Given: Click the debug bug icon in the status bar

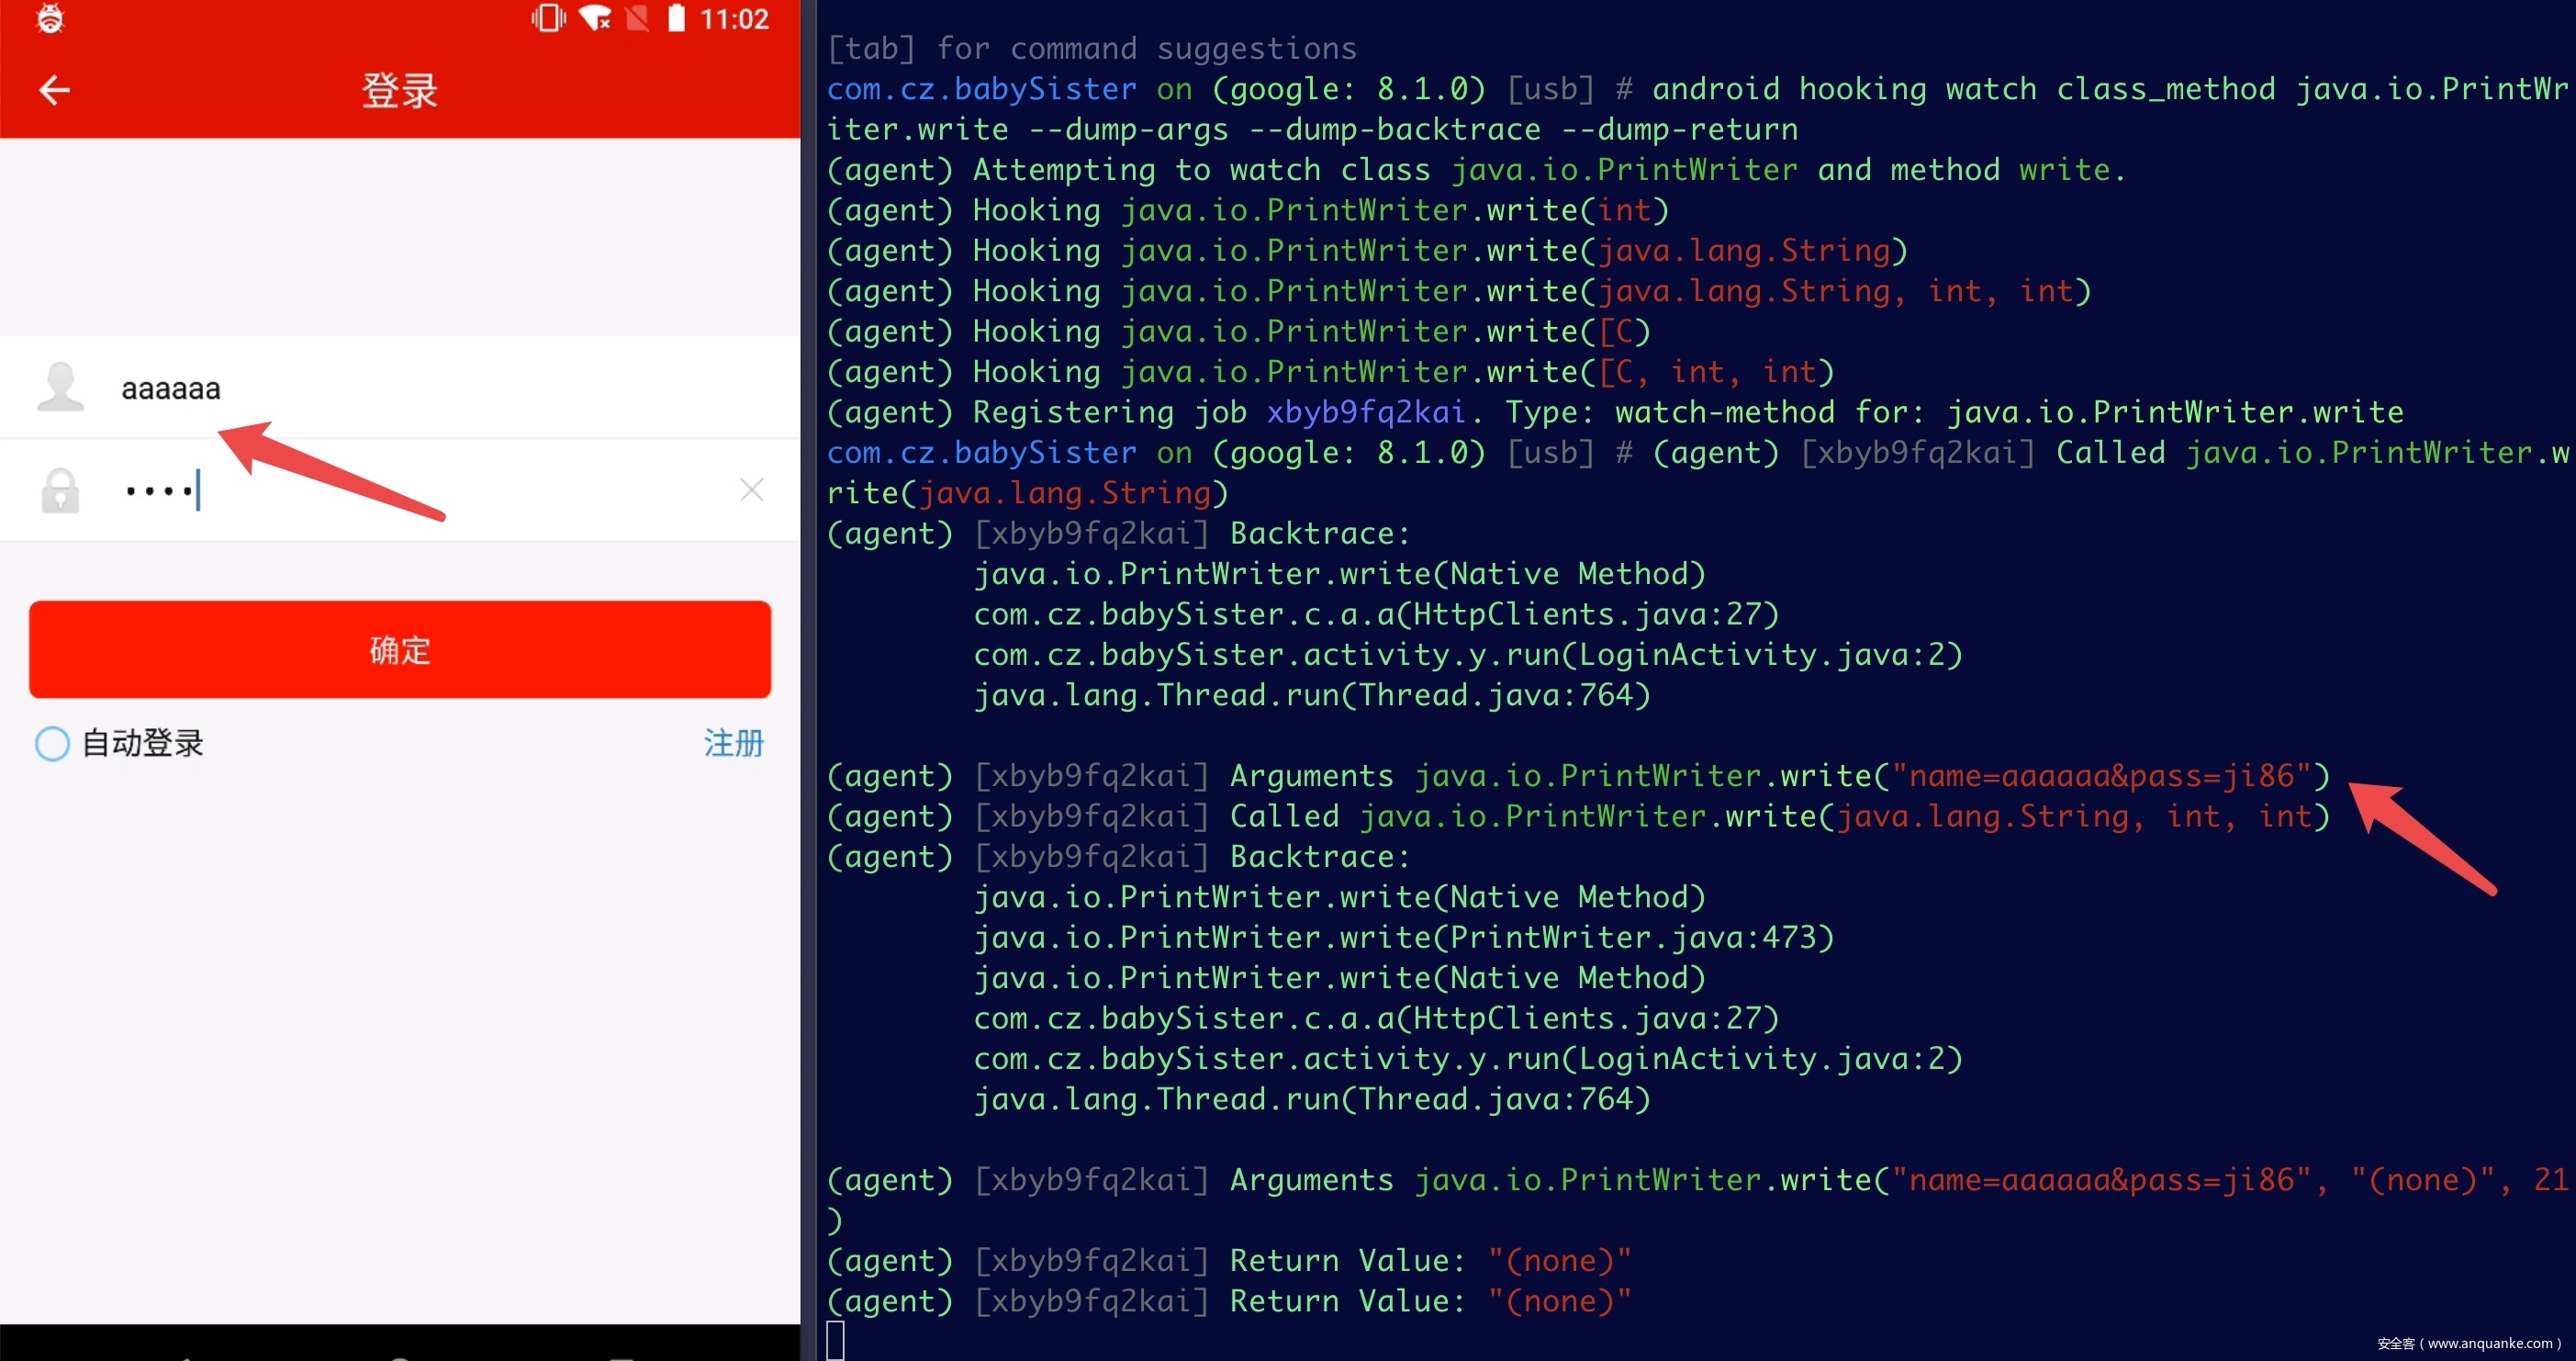Looking at the screenshot, I should [x=50, y=18].
